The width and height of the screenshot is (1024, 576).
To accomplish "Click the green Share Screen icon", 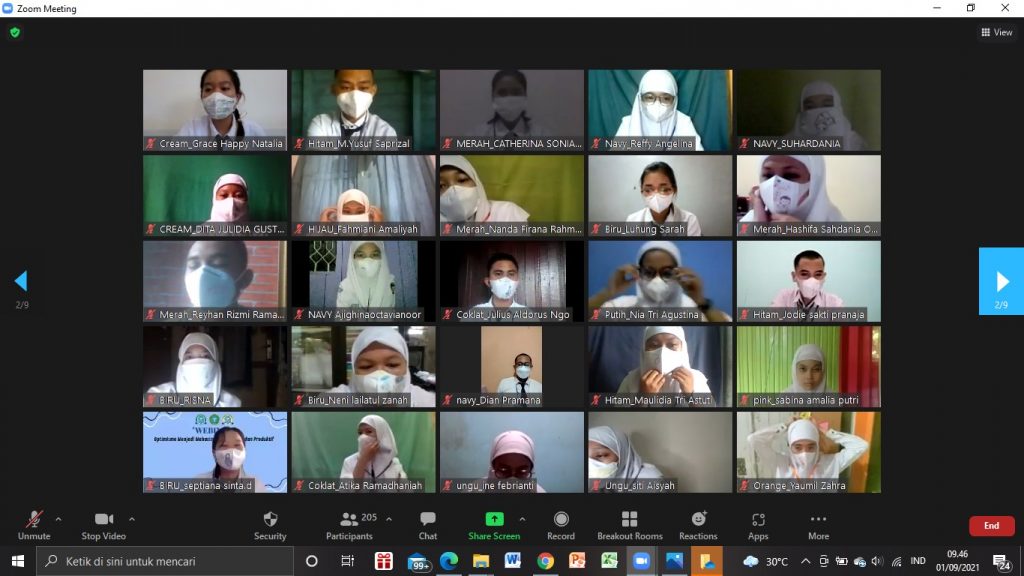I will (x=494, y=519).
